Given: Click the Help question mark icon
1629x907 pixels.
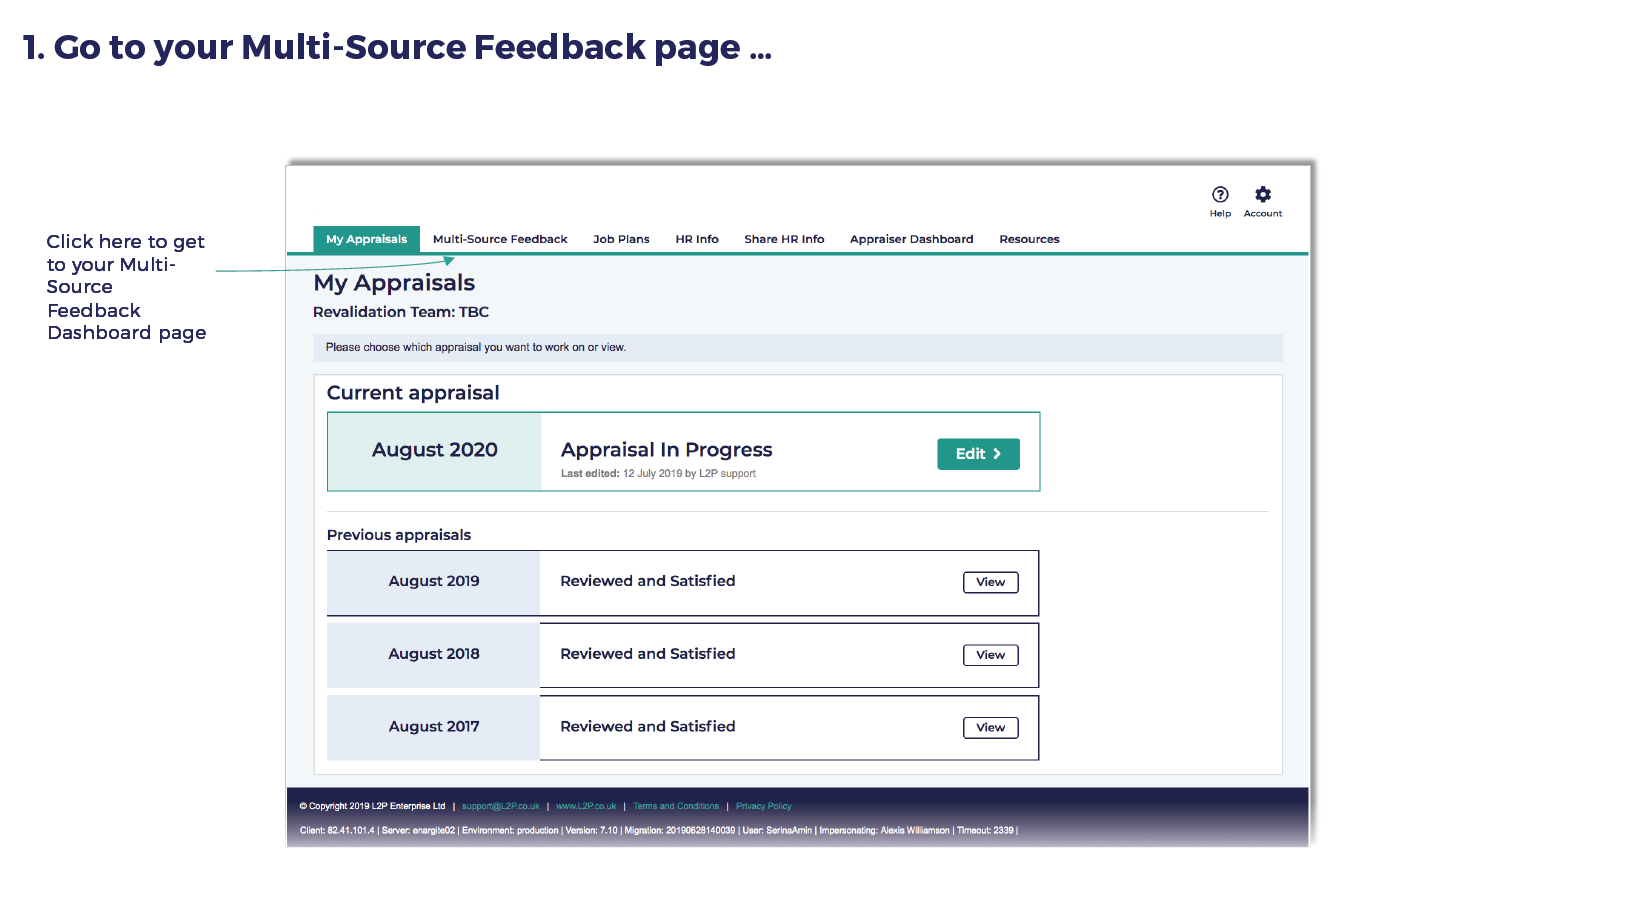Looking at the screenshot, I should click(x=1219, y=195).
